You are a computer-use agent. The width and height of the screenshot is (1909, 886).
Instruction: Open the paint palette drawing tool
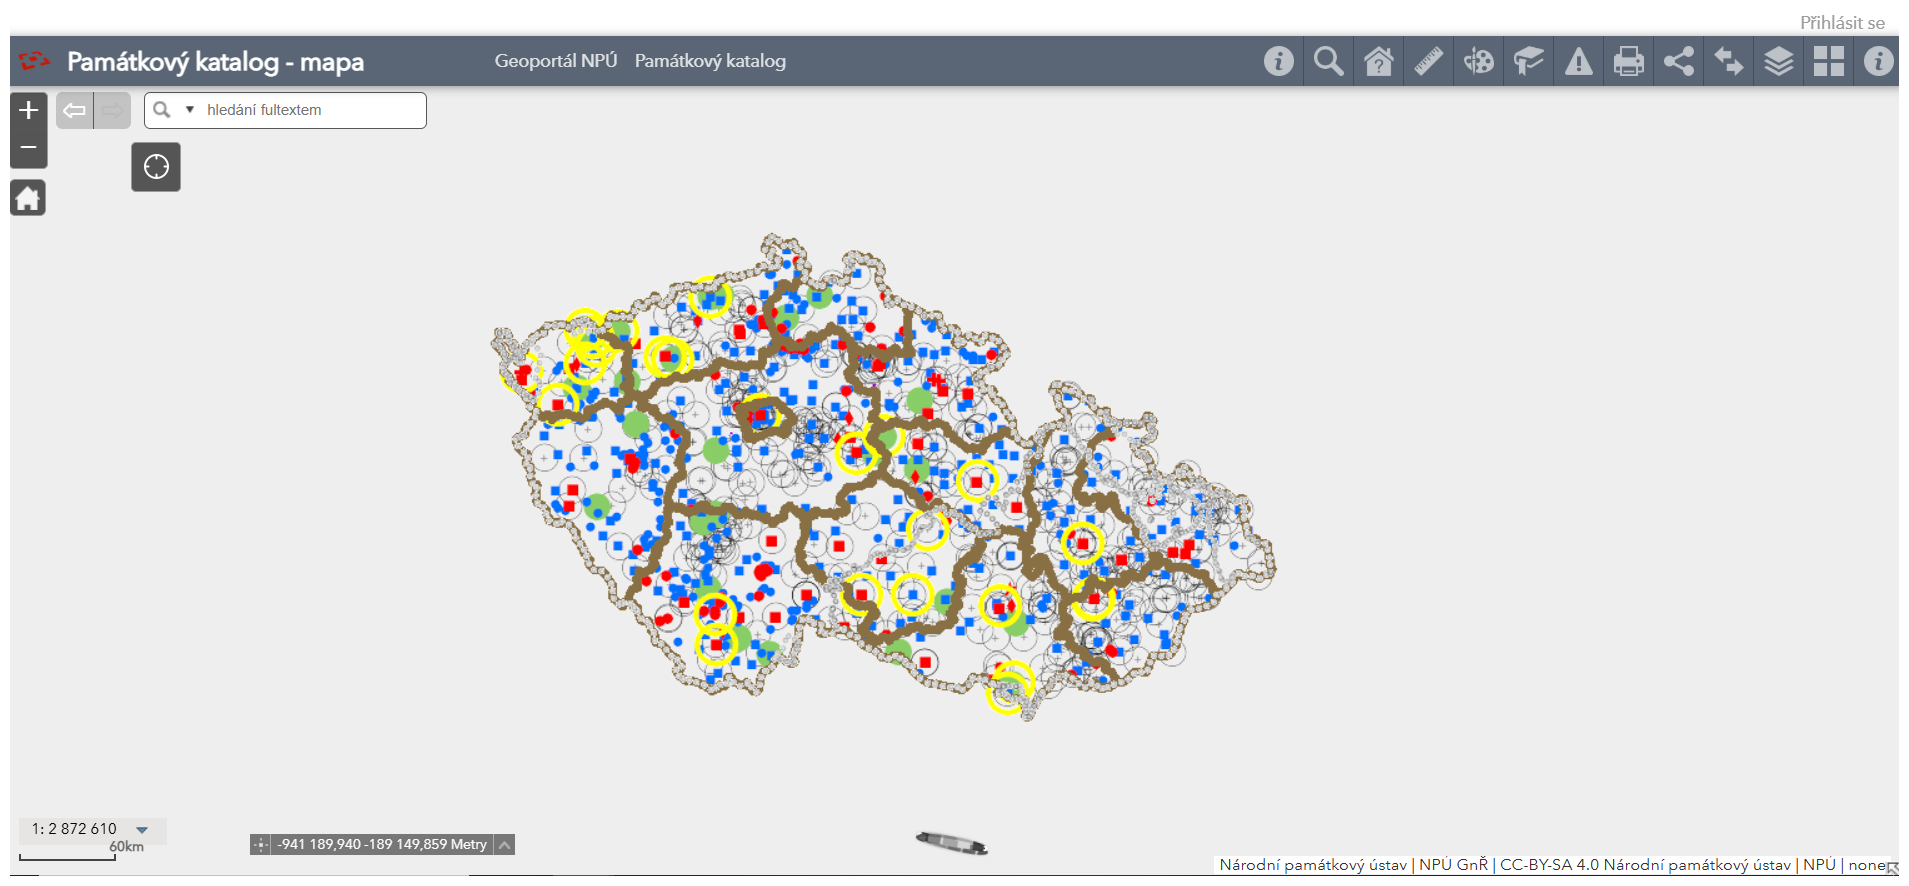[1478, 62]
